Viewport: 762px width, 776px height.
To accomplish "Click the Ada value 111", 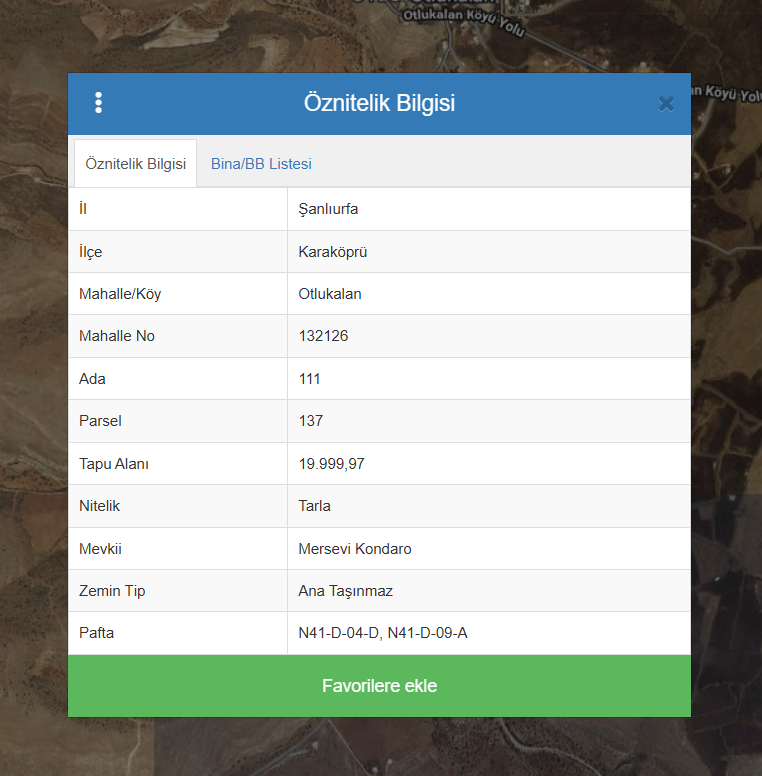I will (309, 379).
